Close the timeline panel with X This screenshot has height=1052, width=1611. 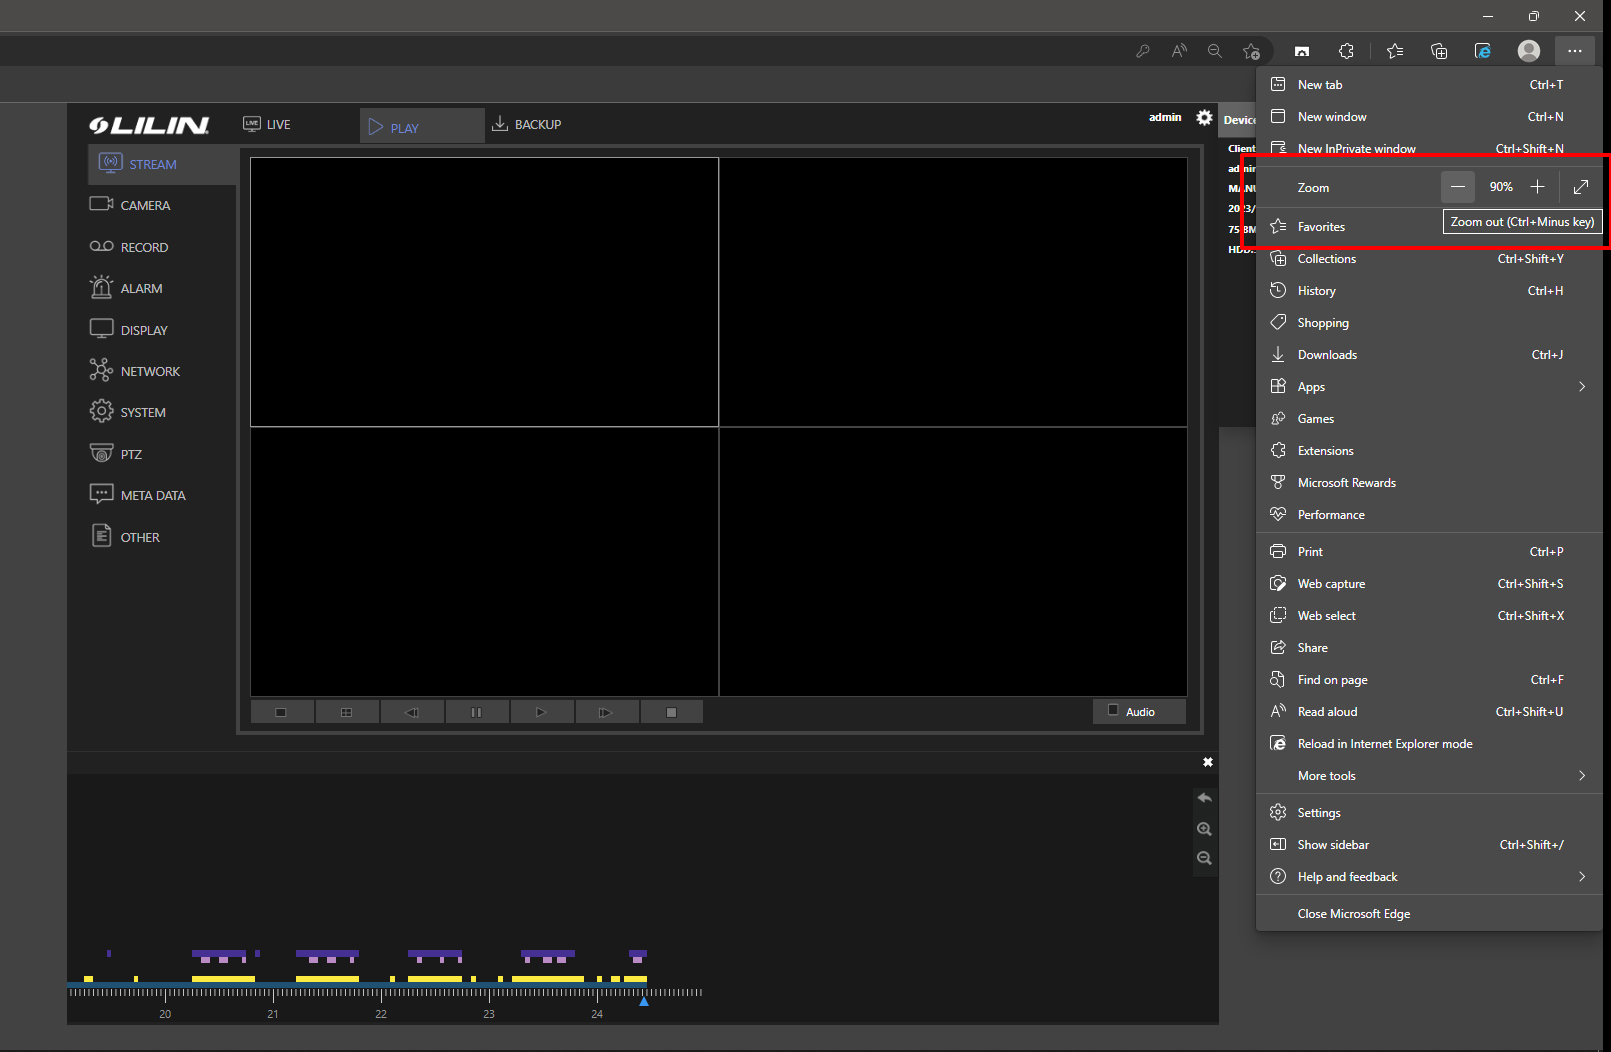1207,762
